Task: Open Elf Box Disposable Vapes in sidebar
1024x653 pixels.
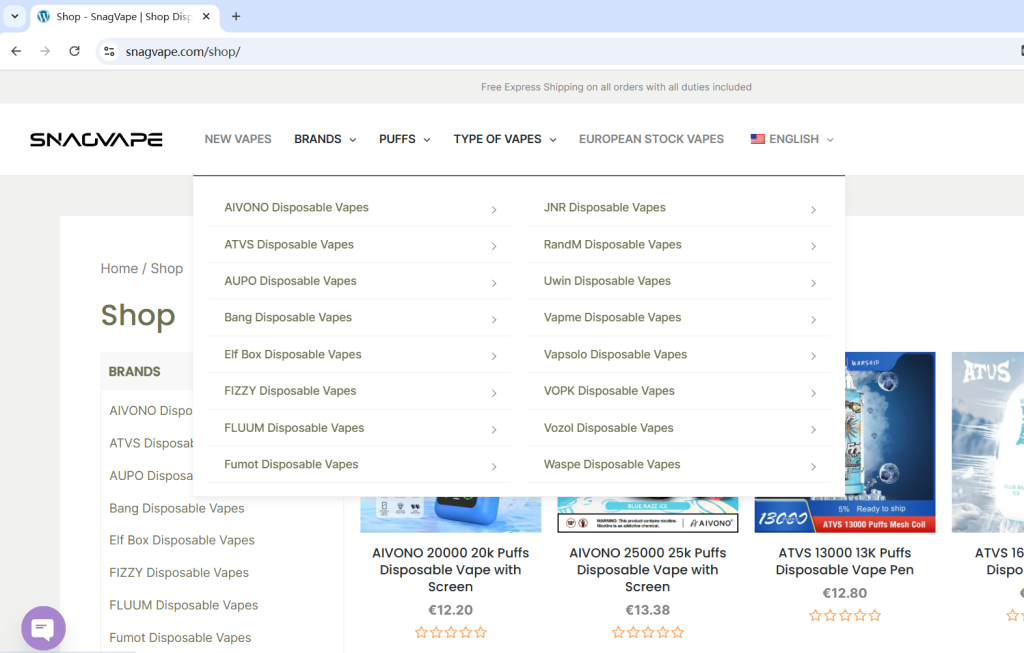Action: pyautogui.click(x=182, y=540)
